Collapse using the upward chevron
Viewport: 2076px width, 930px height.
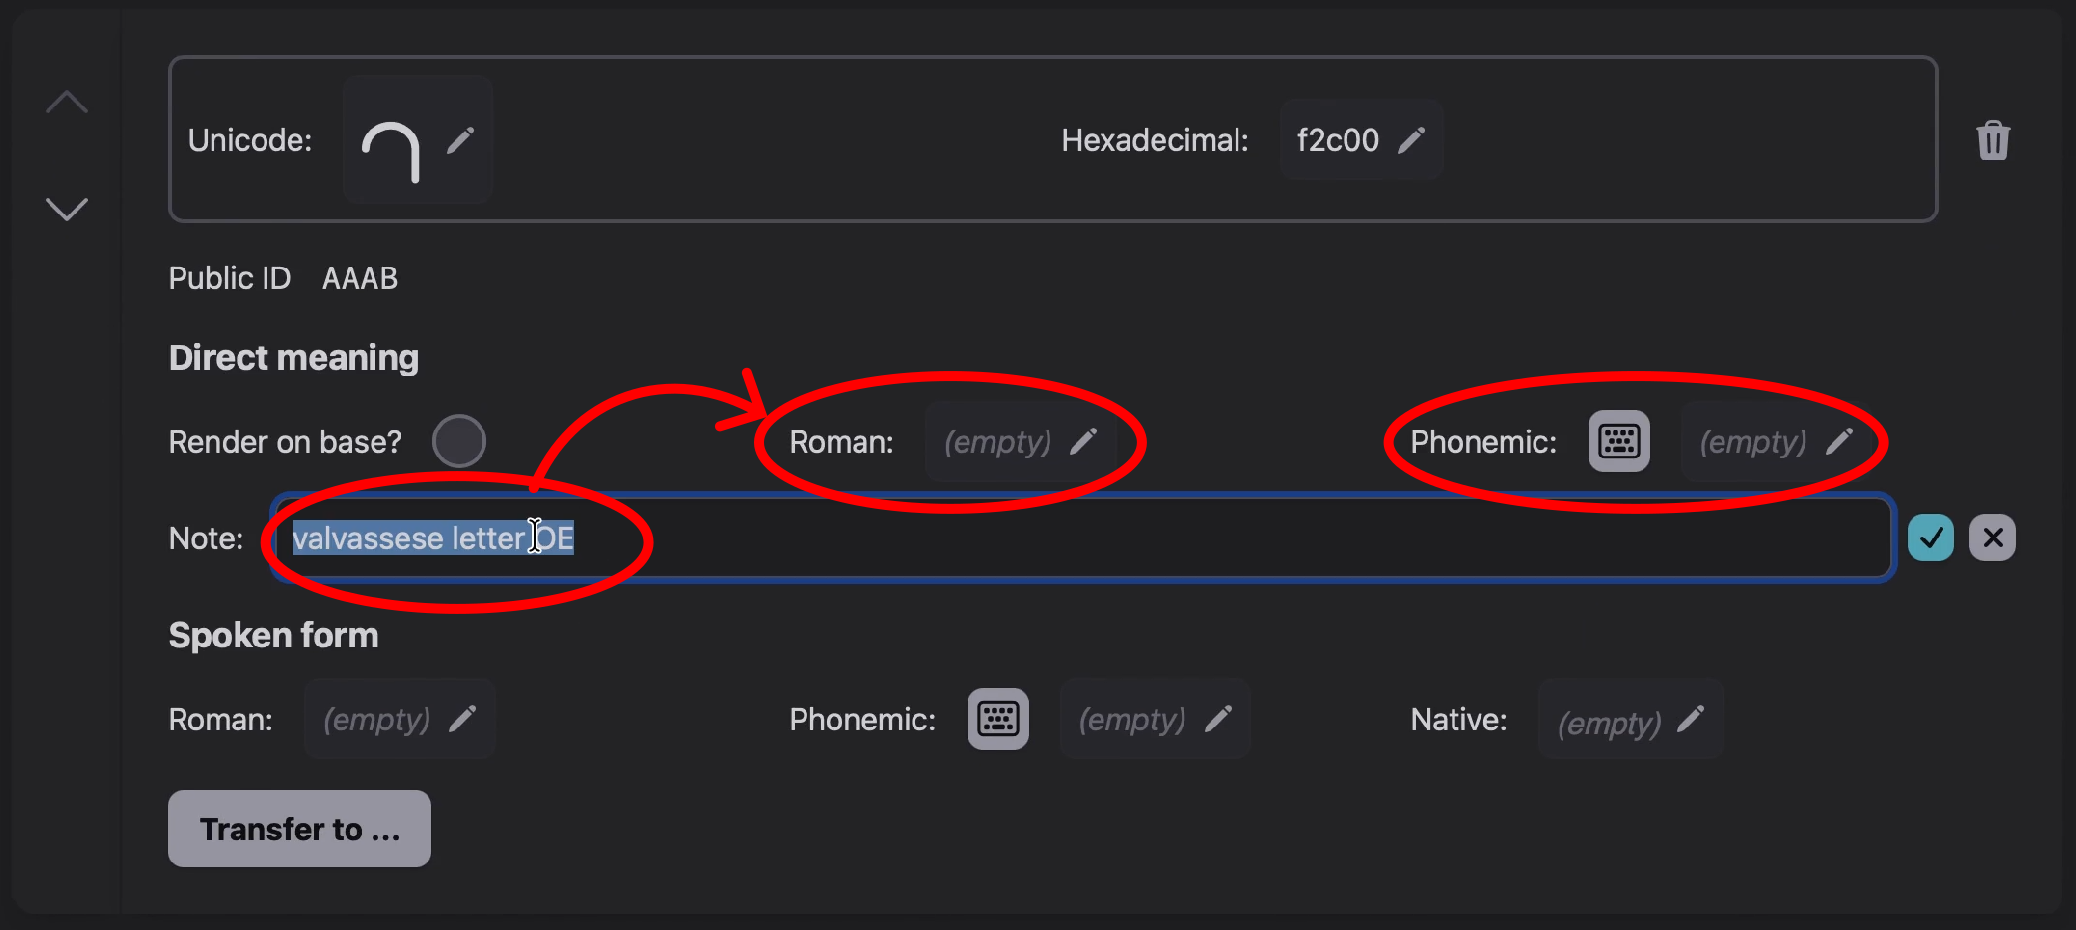coord(66,100)
